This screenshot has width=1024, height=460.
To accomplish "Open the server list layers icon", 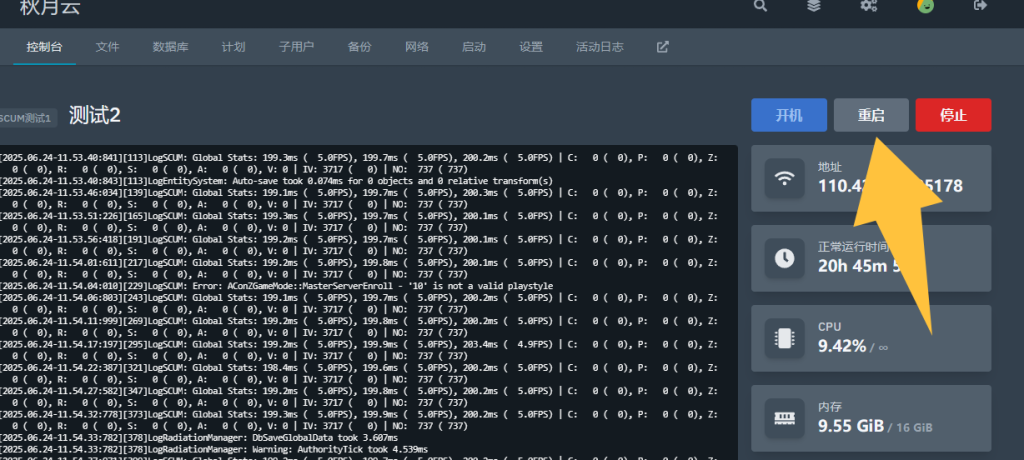I will point(814,6).
